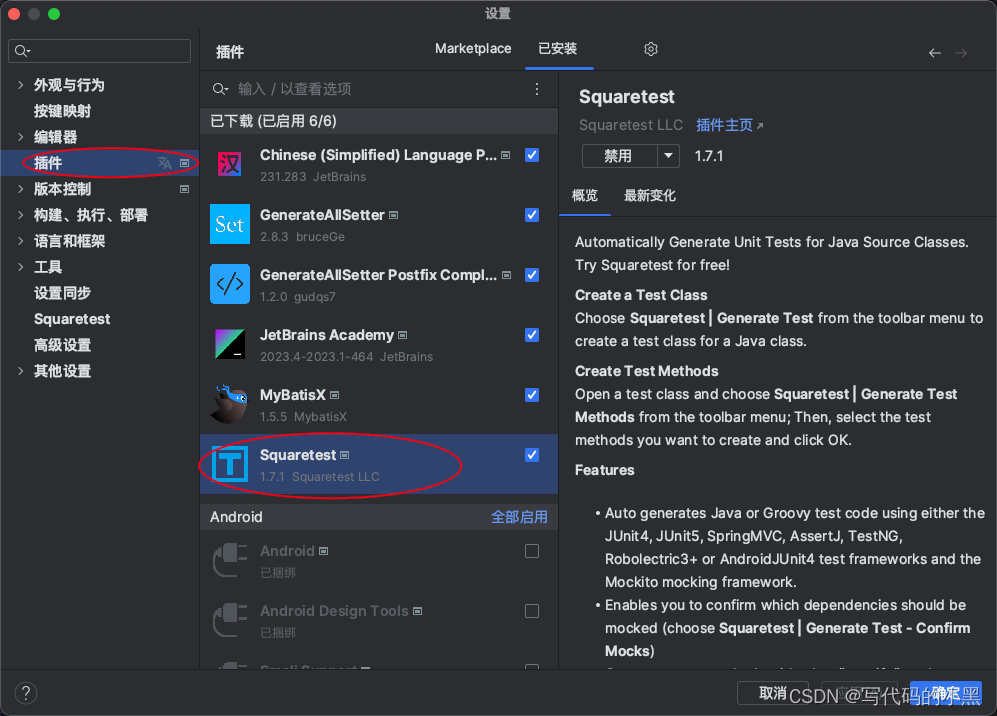Click the project-level icon on 版本控制 row
Image resolution: width=997 pixels, height=716 pixels.
pos(184,189)
